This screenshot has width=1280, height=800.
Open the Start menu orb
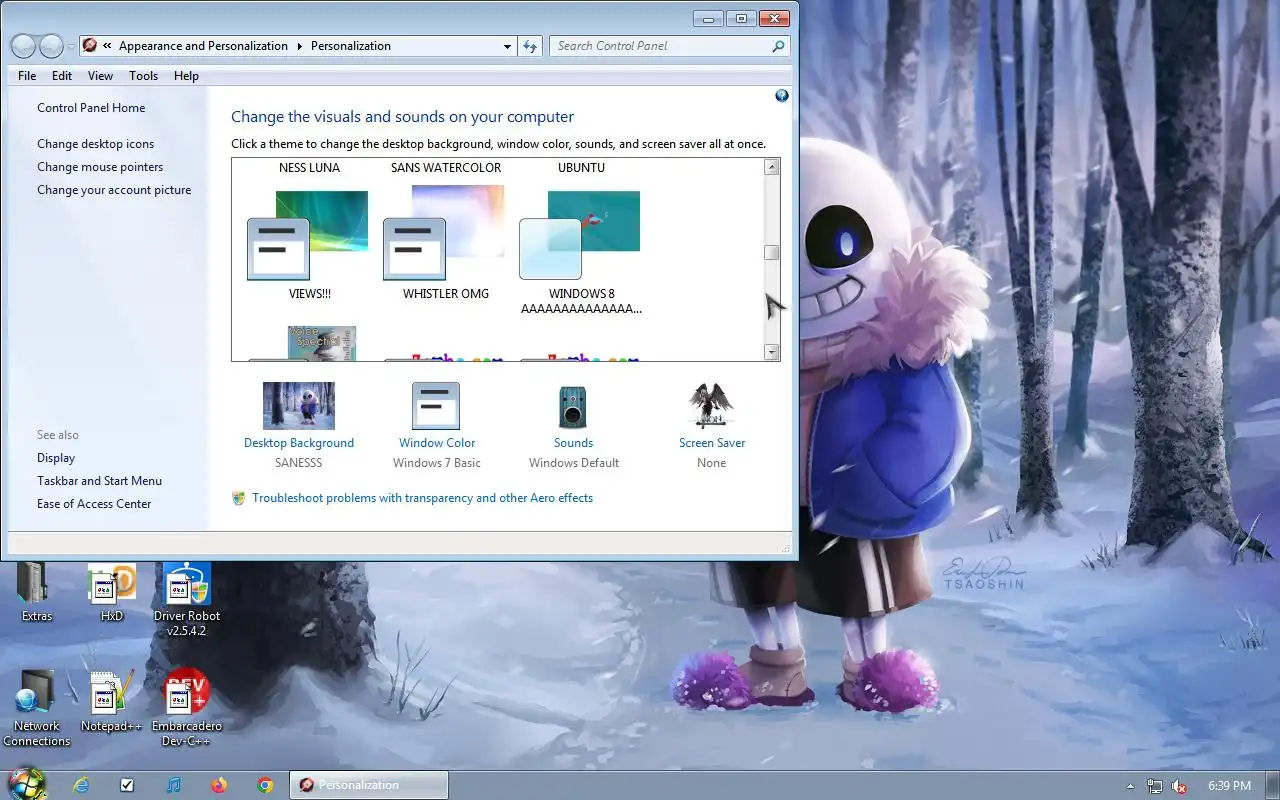[x=26, y=784]
